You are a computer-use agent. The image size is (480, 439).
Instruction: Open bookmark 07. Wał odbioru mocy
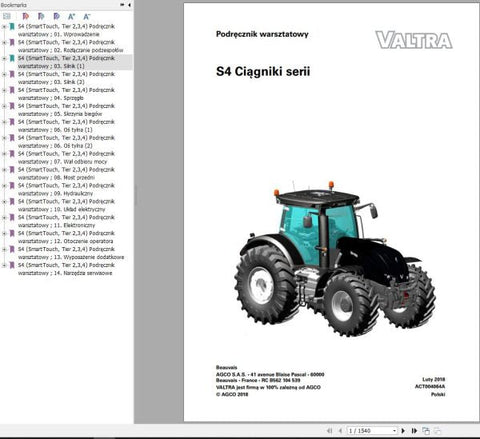click(x=66, y=158)
